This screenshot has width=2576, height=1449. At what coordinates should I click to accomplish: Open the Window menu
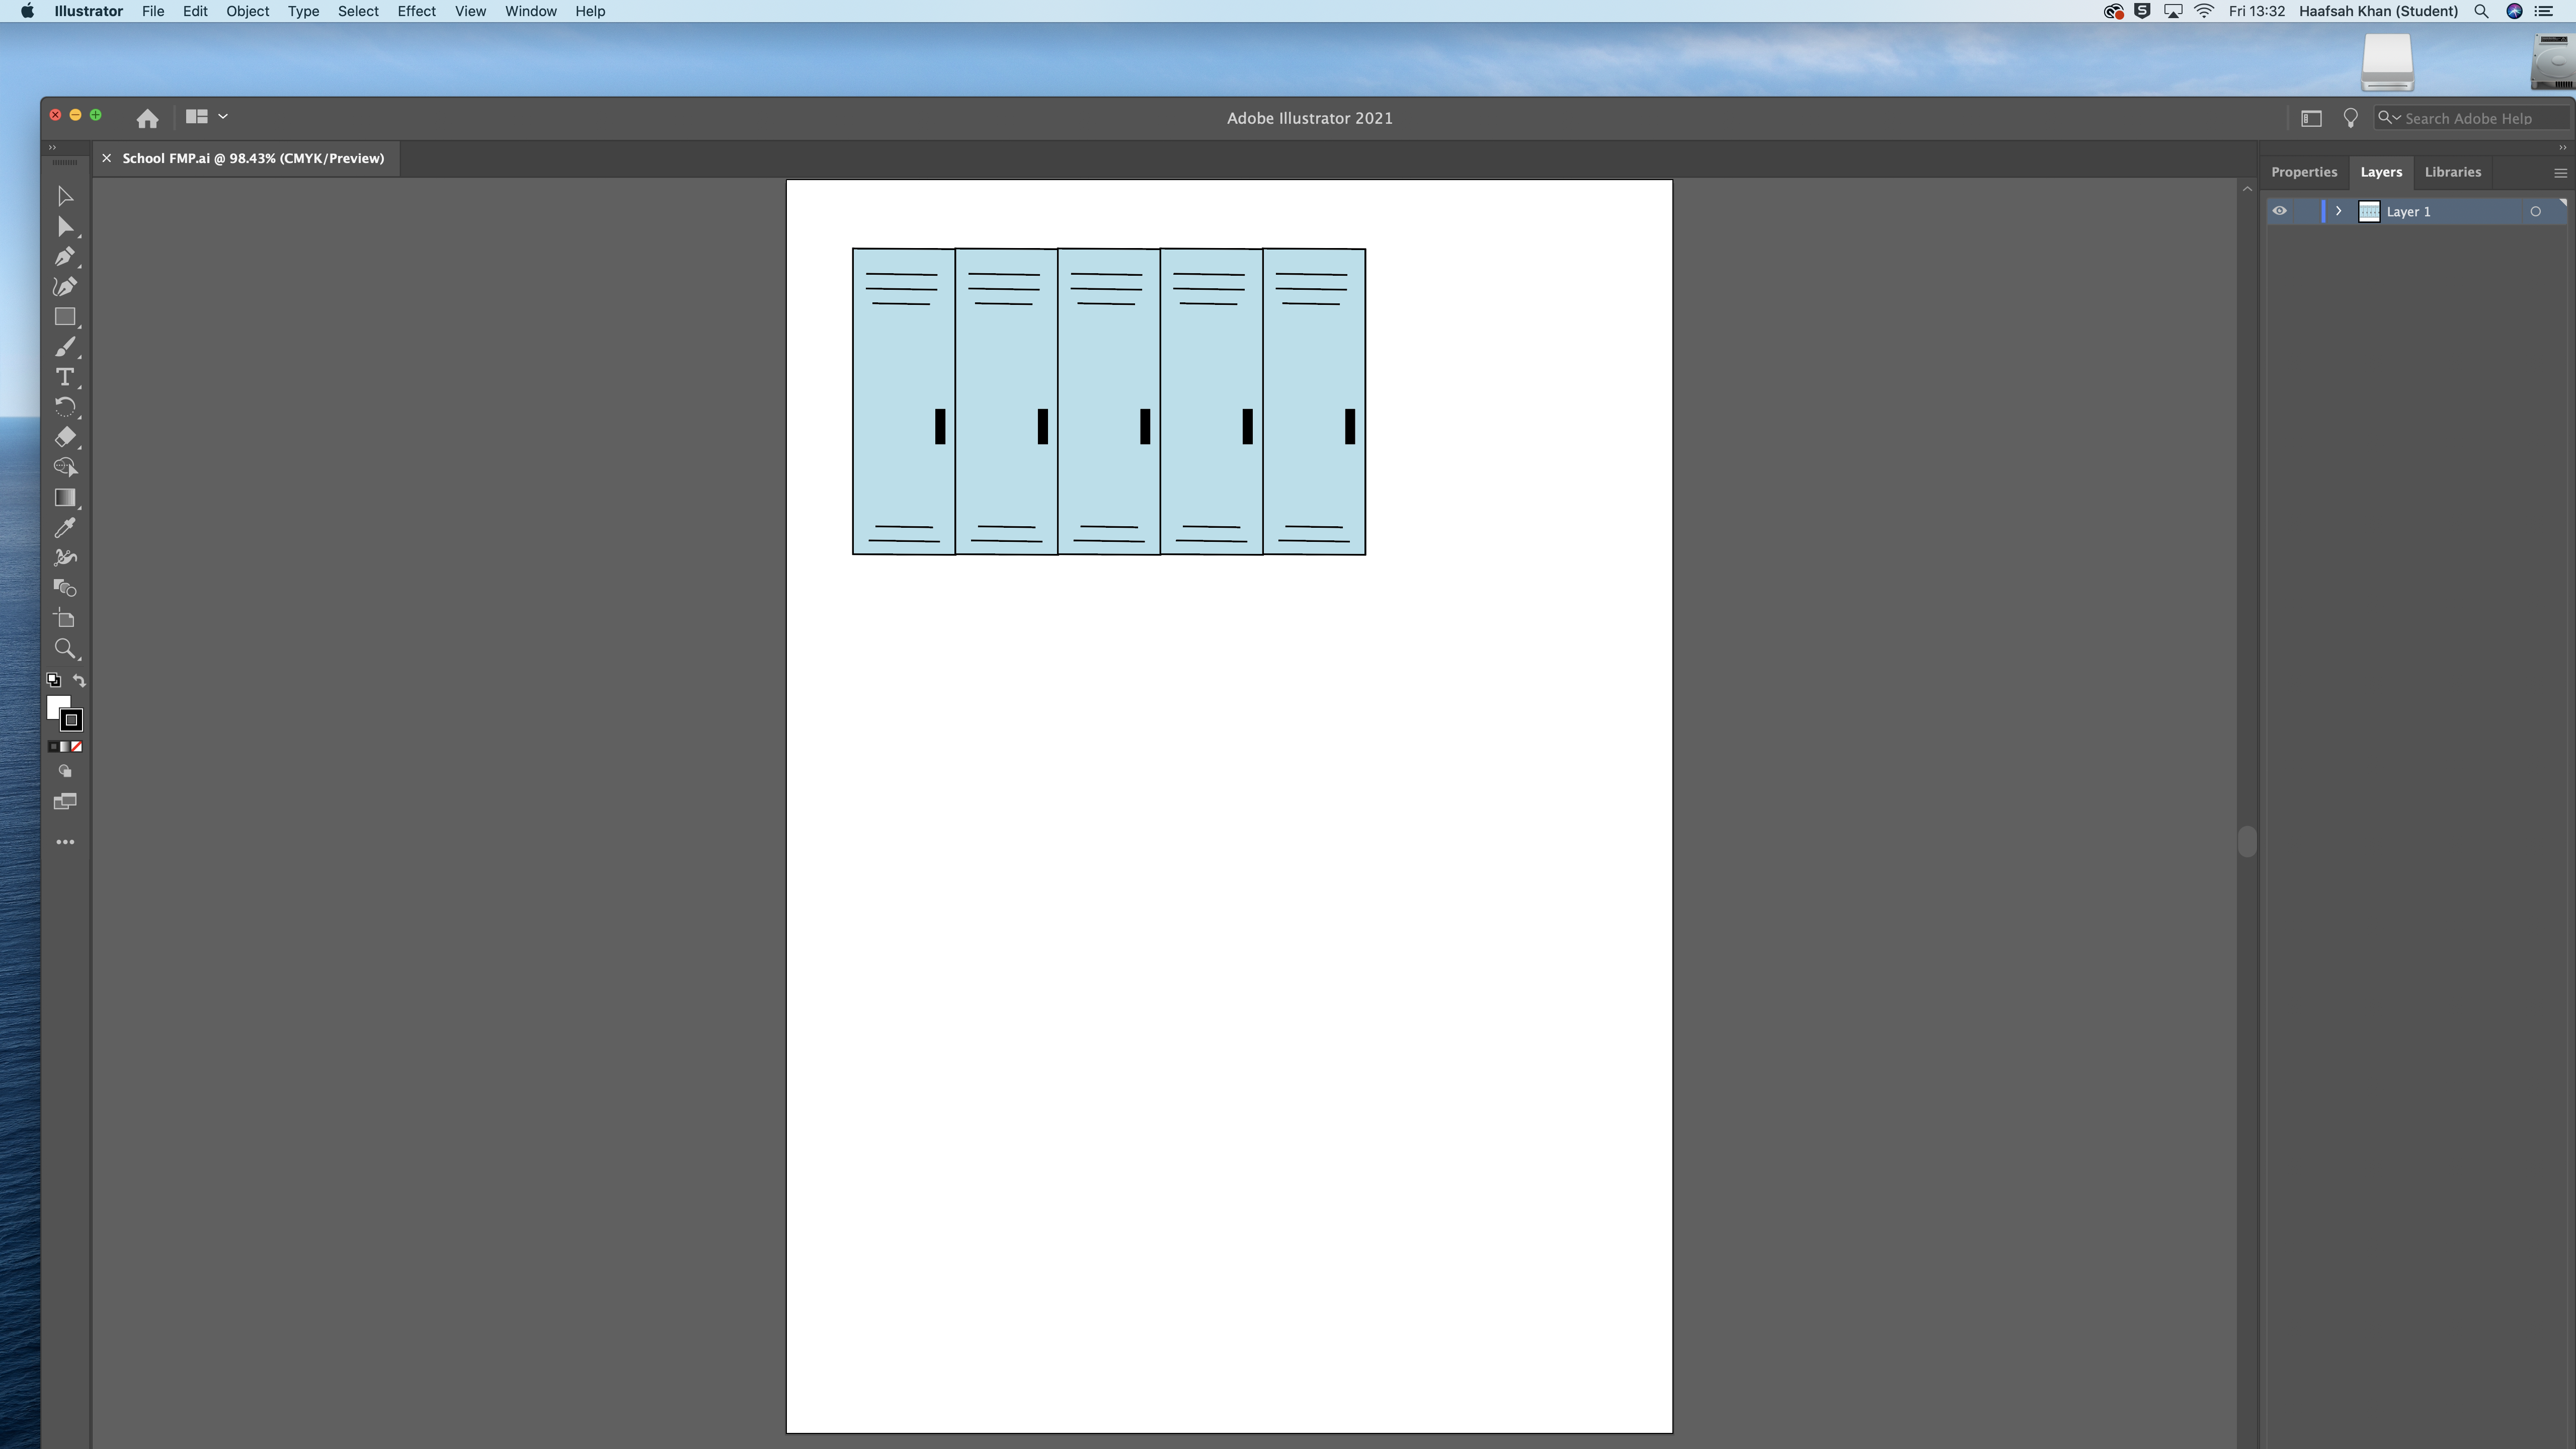pyautogui.click(x=530, y=11)
